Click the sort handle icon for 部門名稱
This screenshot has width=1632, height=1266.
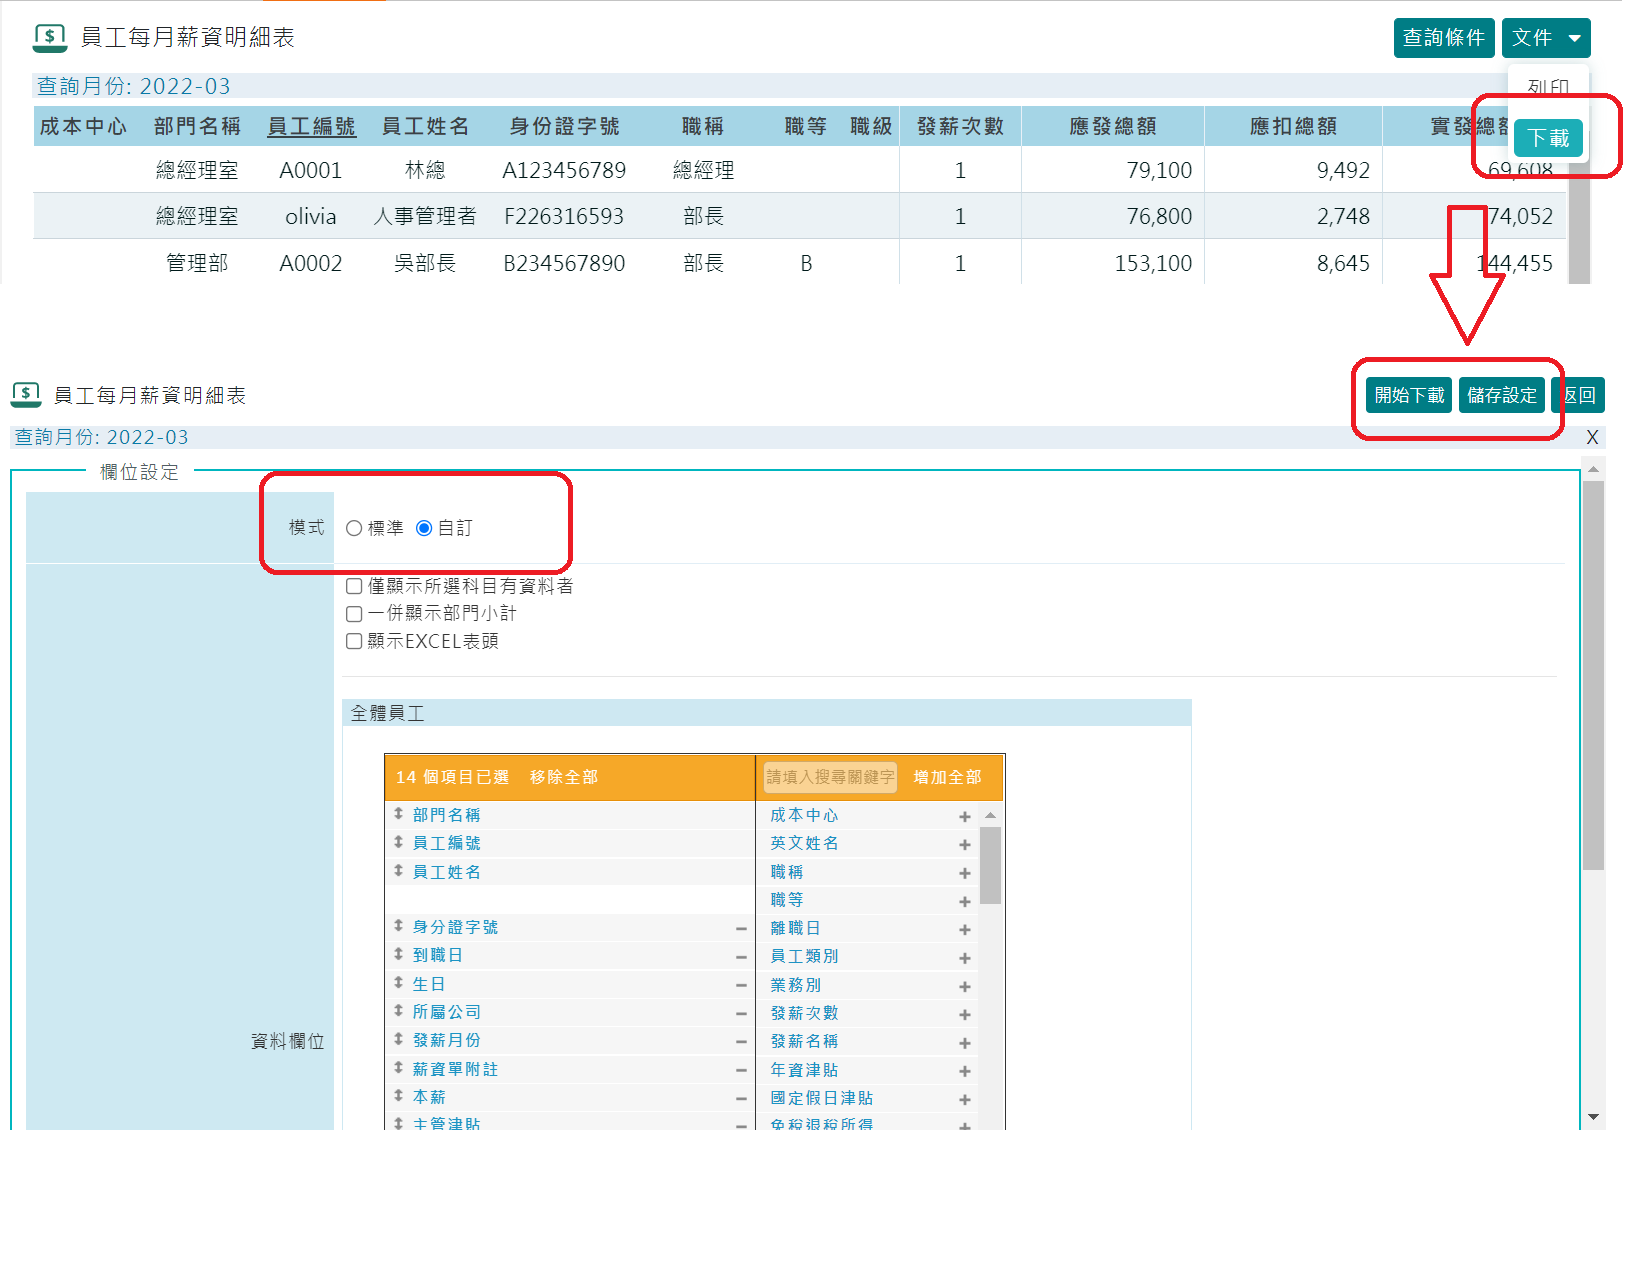click(x=398, y=814)
